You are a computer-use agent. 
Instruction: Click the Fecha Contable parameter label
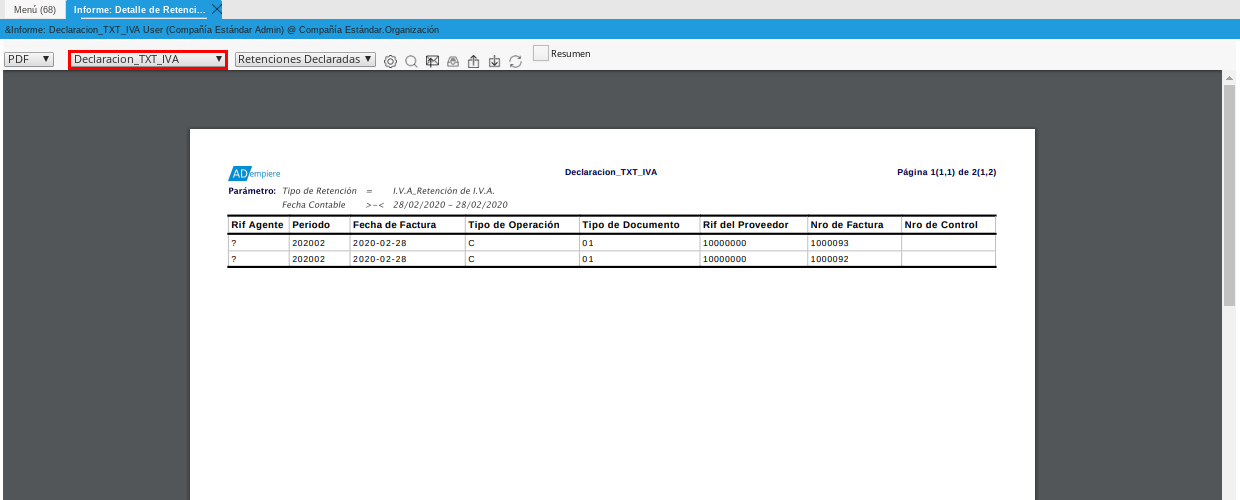point(314,204)
